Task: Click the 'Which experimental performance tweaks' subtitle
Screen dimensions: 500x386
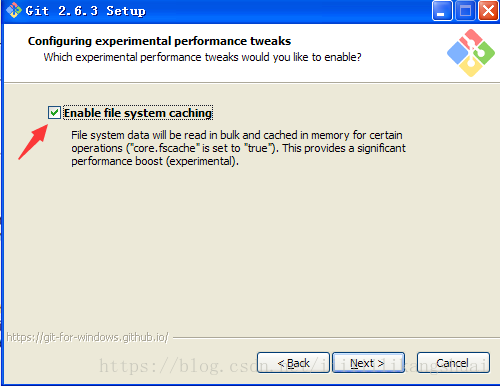Action: pyautogui.click(x=202, y=57)
